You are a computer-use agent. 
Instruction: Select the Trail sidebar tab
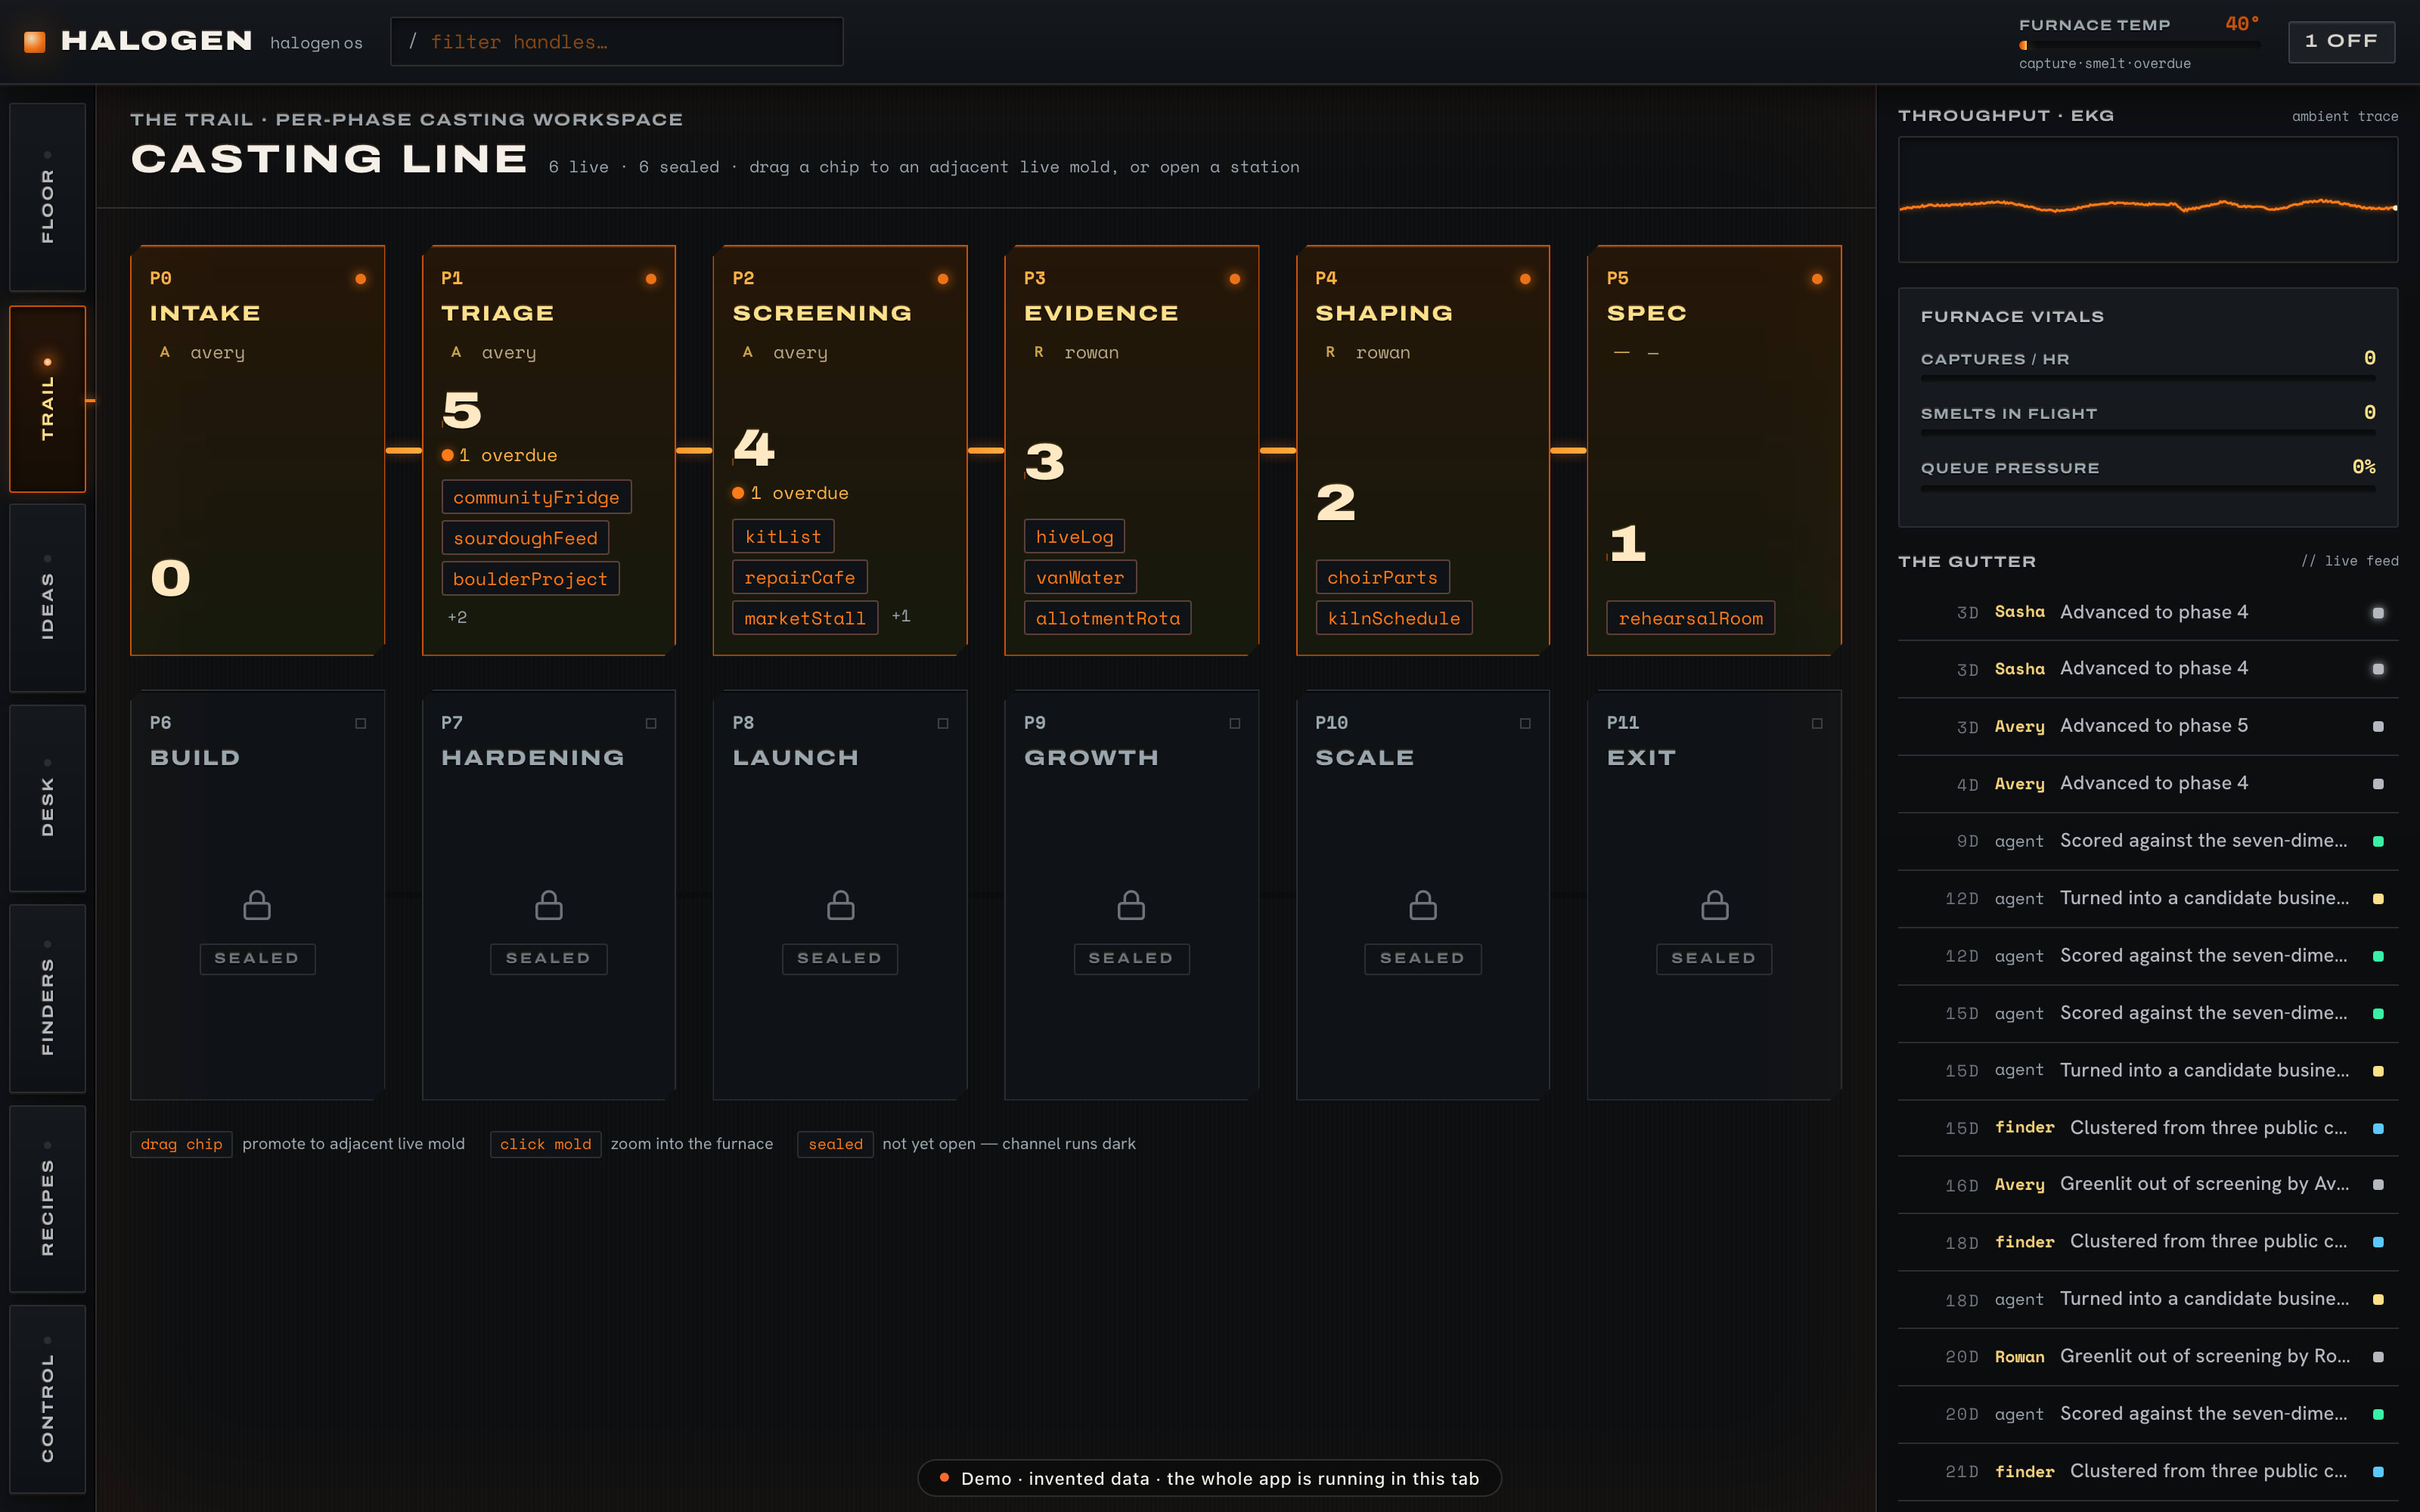[47, 399]
